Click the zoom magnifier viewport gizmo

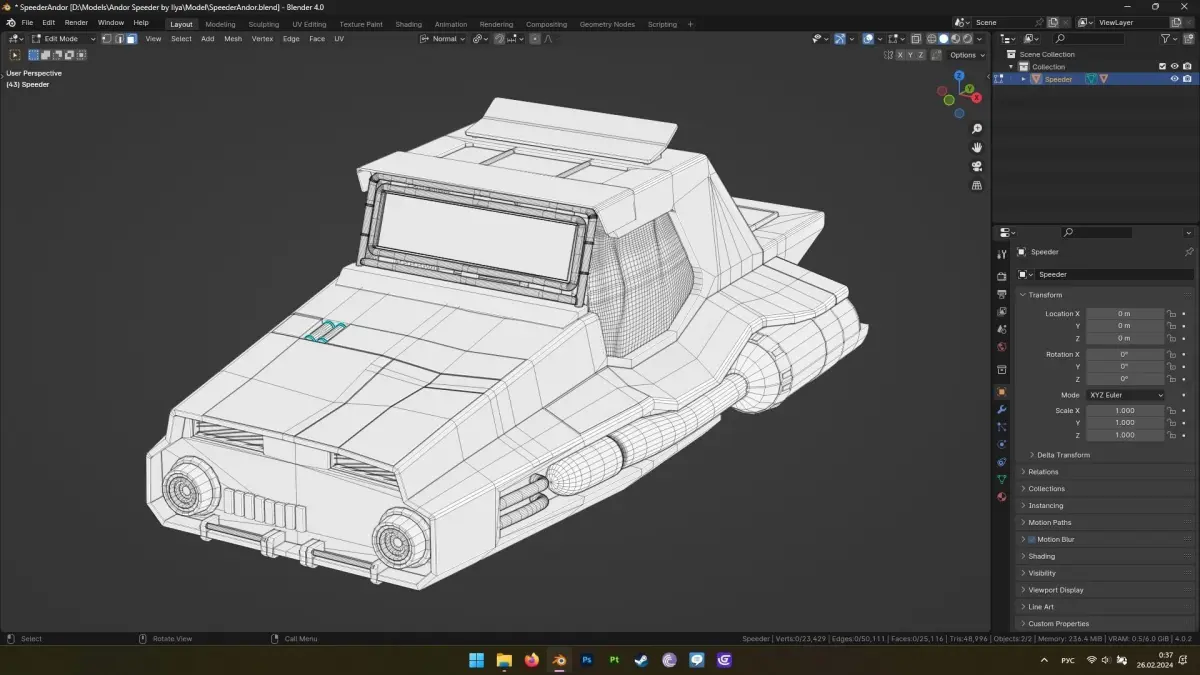[977, 129]
